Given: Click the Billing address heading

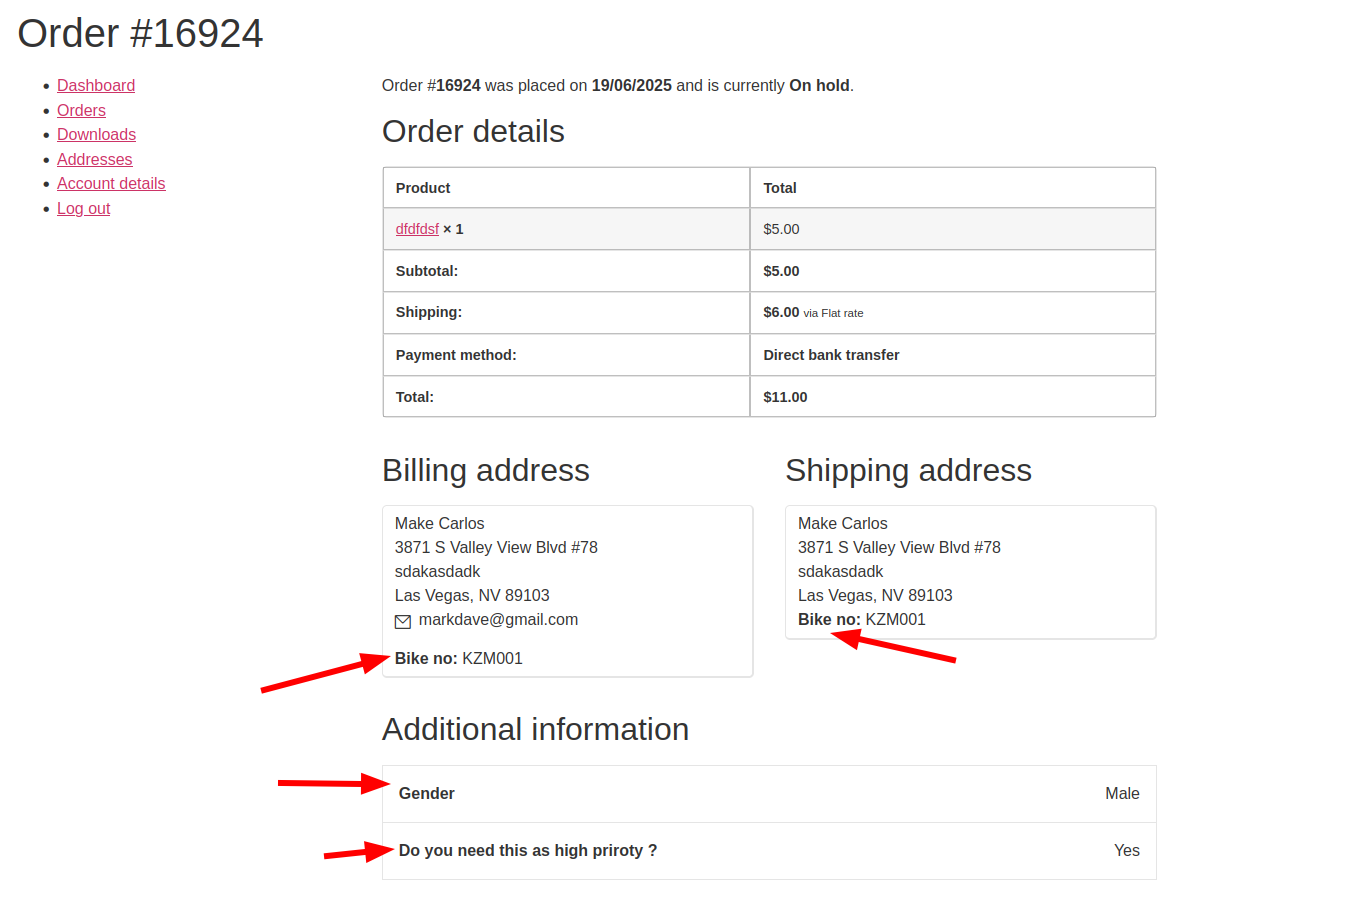Looking at the screenshot, I should [x=486, y=470].
